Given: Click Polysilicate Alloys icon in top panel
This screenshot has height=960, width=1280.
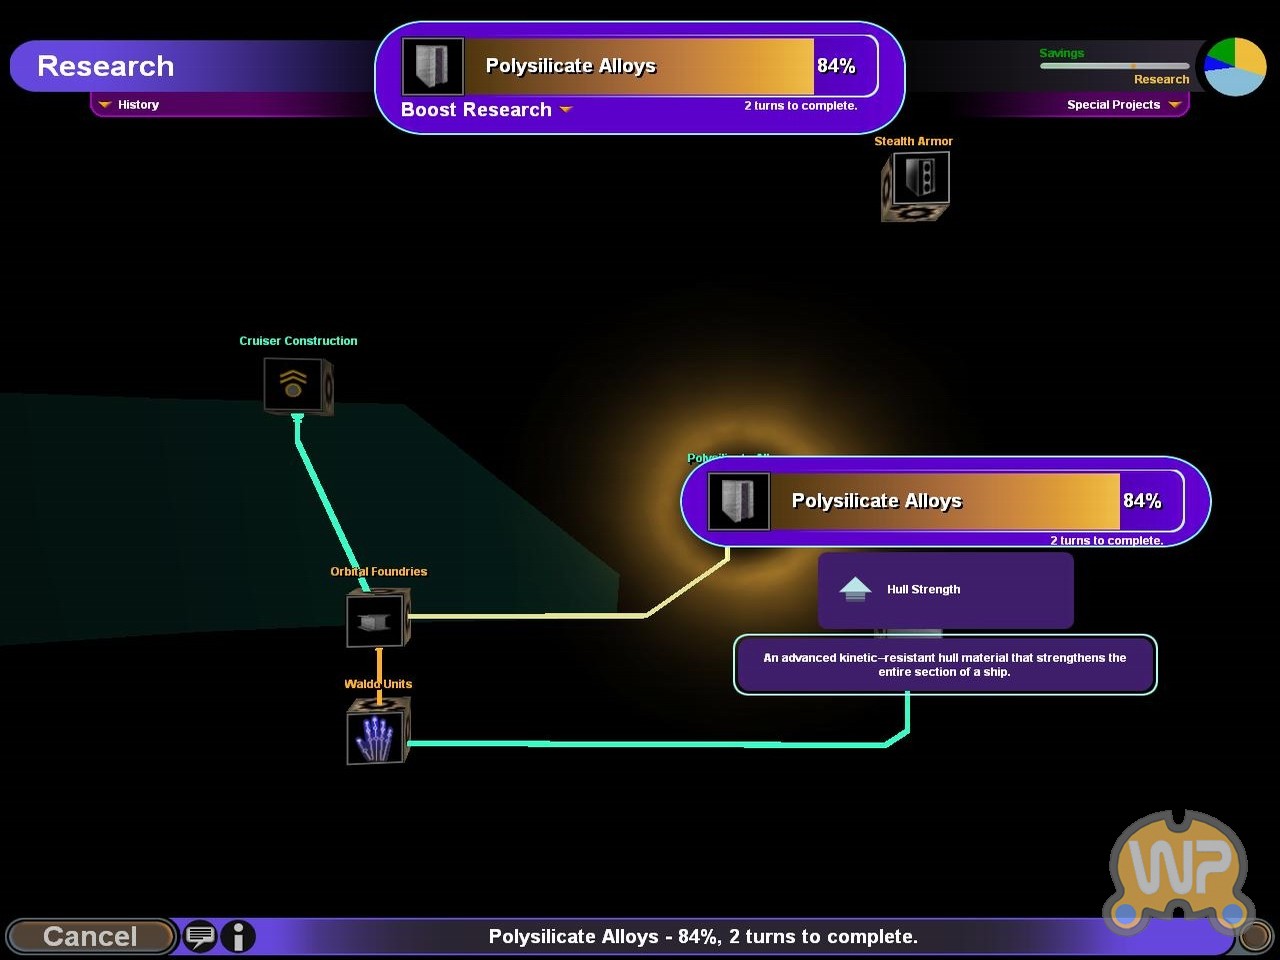Looking at the screenshot, I should 433,66.
